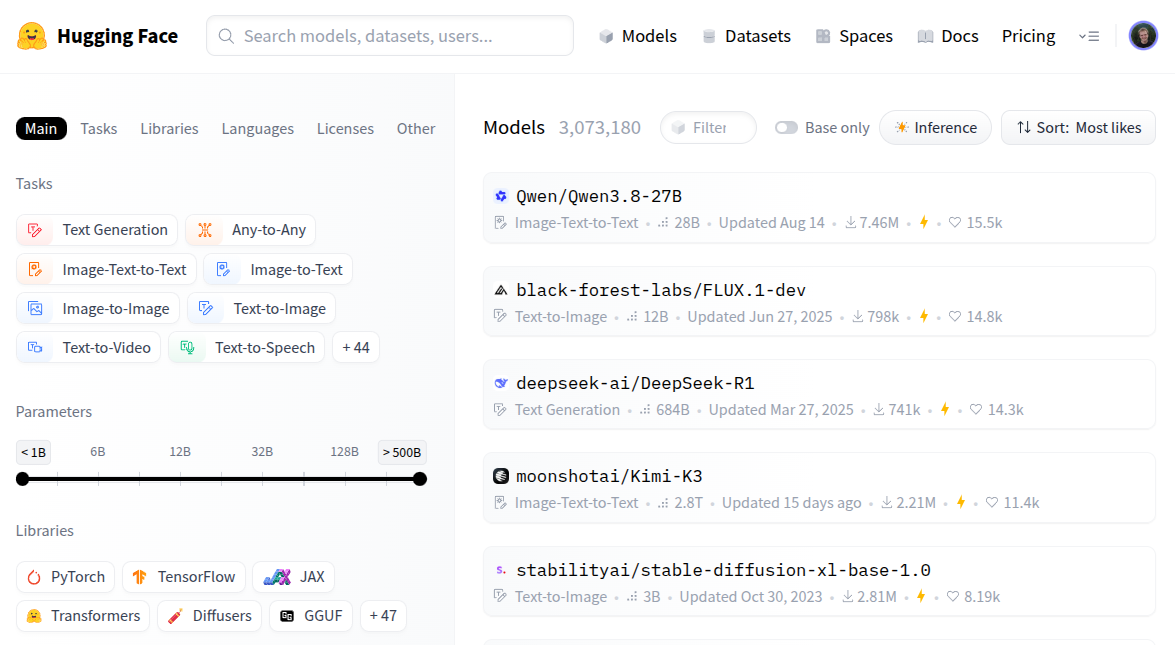The height and width of the screenshot is (645, 1175).
Task: Toggle the Text Generation task filter
Action: (x=97, y=230)
